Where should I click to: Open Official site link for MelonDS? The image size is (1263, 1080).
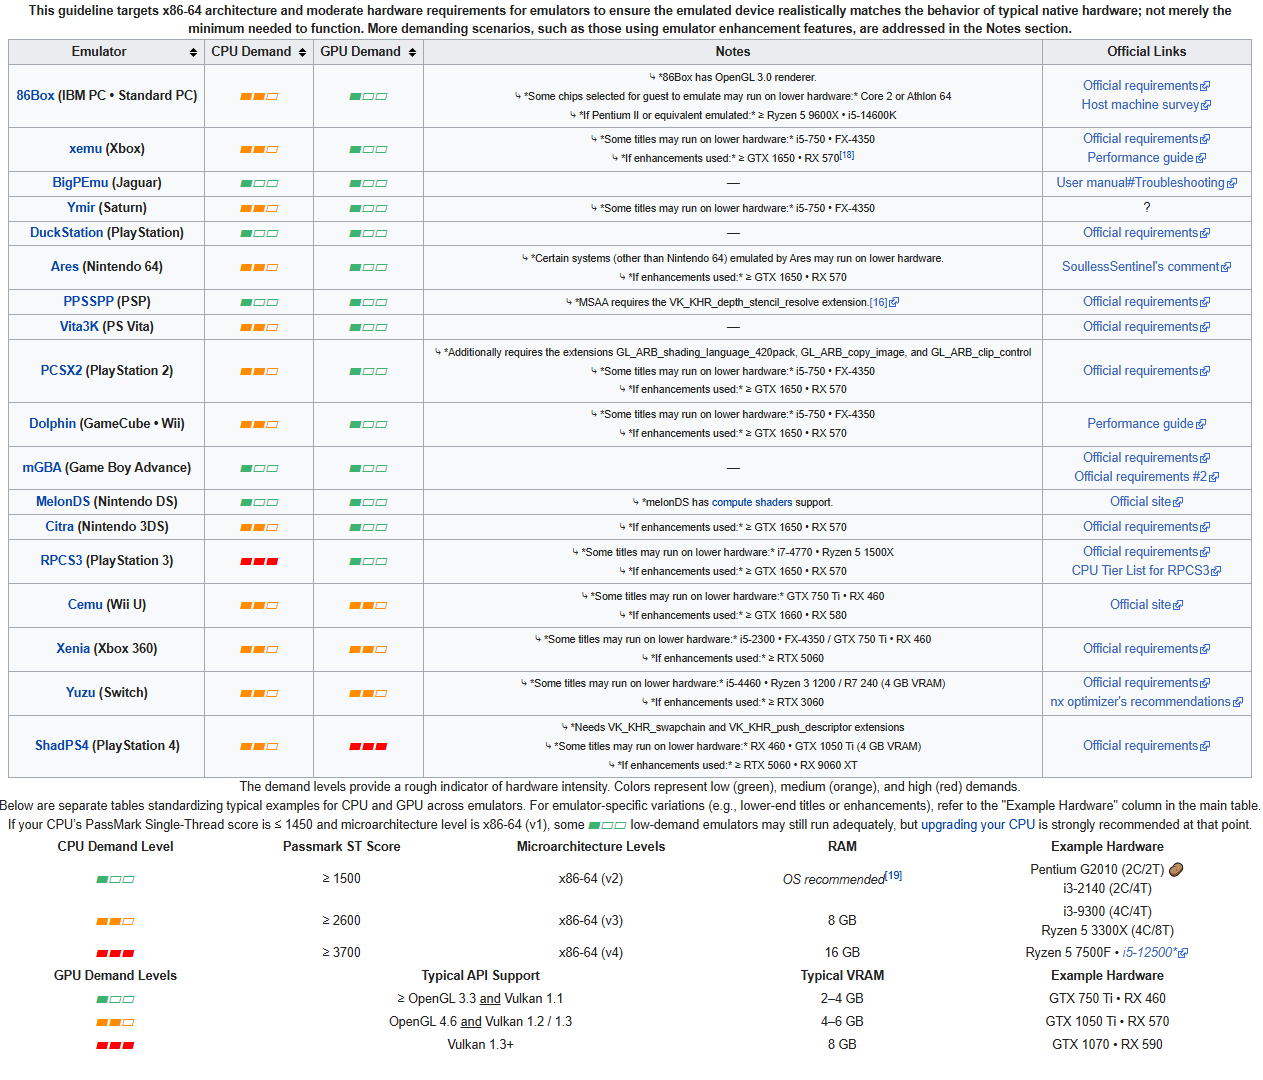coord(1146,502)
